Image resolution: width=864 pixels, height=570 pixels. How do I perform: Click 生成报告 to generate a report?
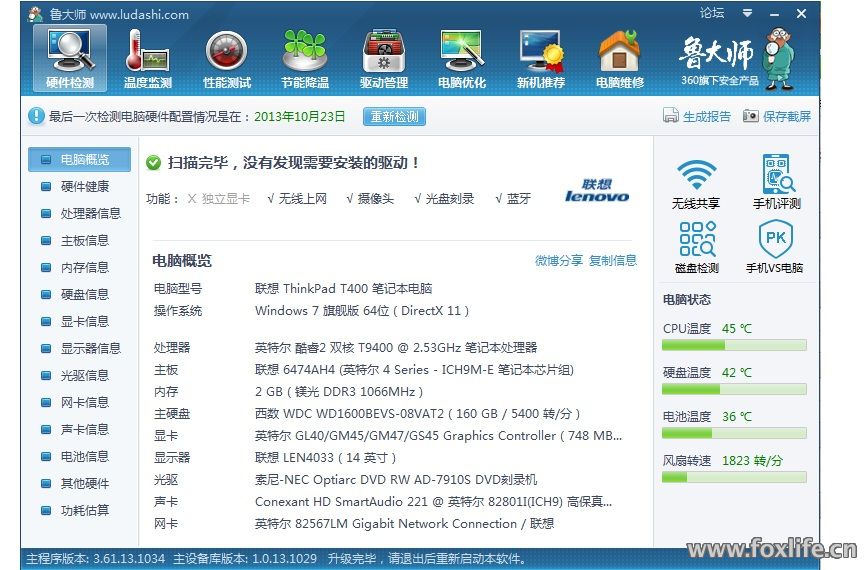697,116
